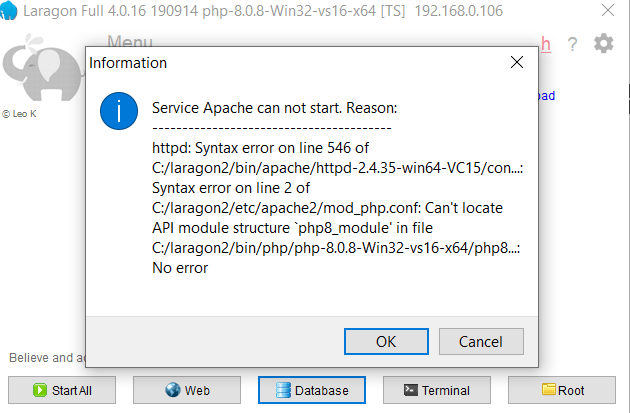The image size is (630, 413).
Task: Click the Laragon app icon in title bar
Action: coord(9,10)
